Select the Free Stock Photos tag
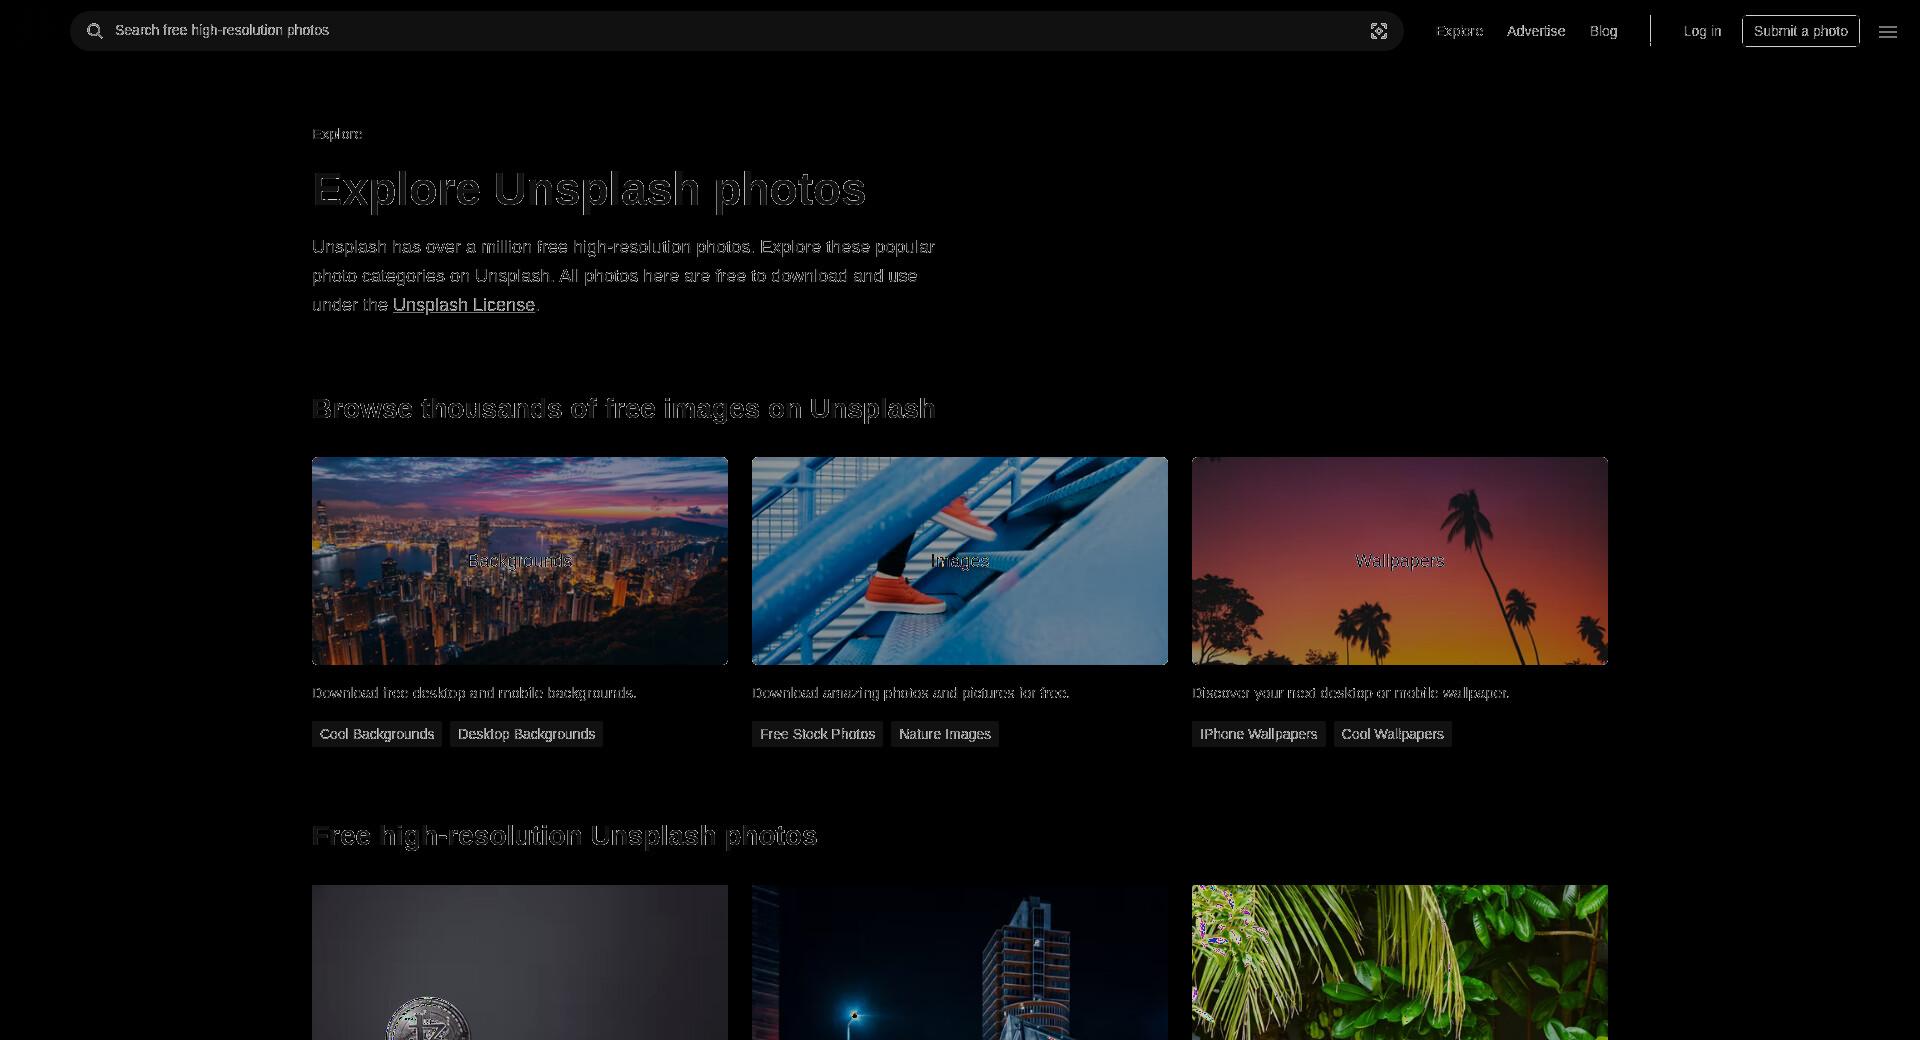Image resolution: width=1920 pixels, height=1040 pixels. click(x=817, y=734)
